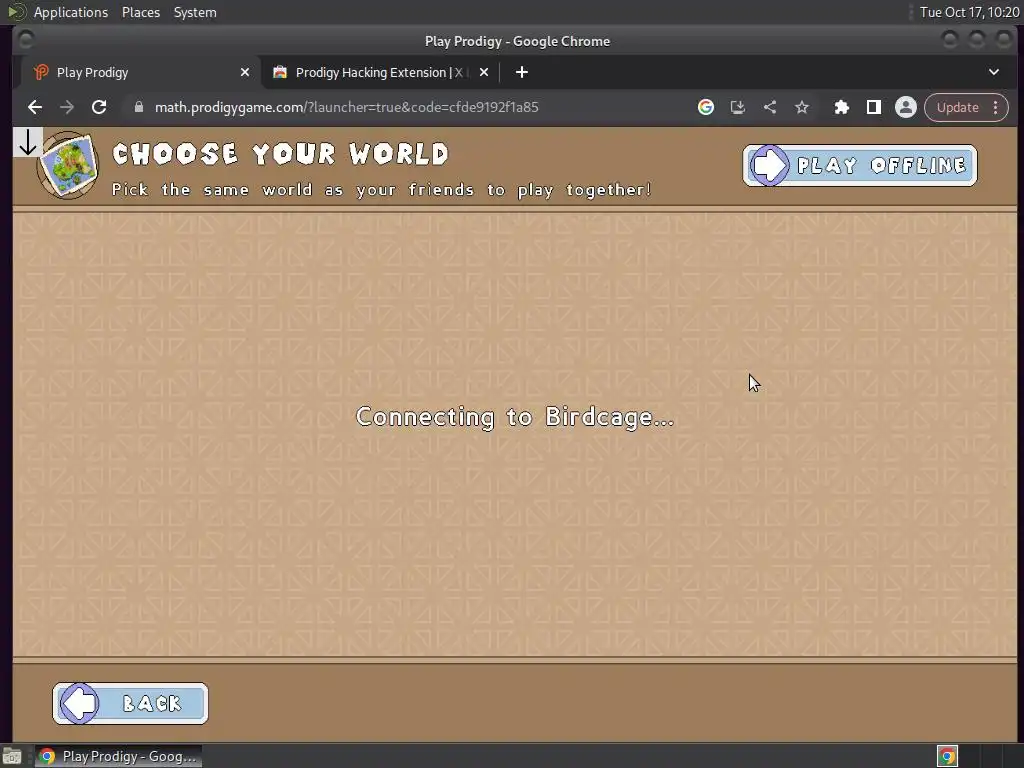Bookmark this tab with the star icon
The image size is (1024, 768).
(802, 107)
